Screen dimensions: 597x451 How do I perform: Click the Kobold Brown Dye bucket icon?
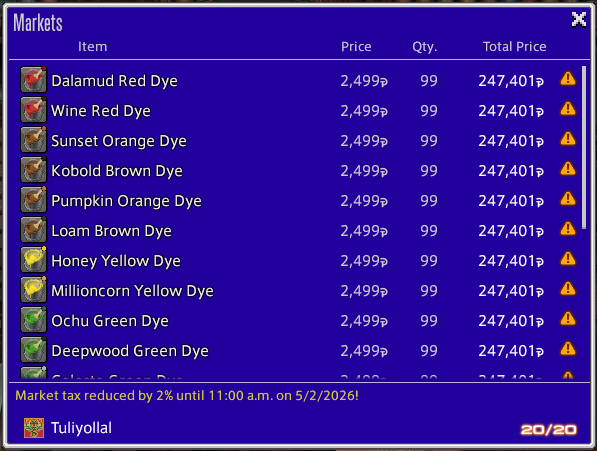click(34, 170)
